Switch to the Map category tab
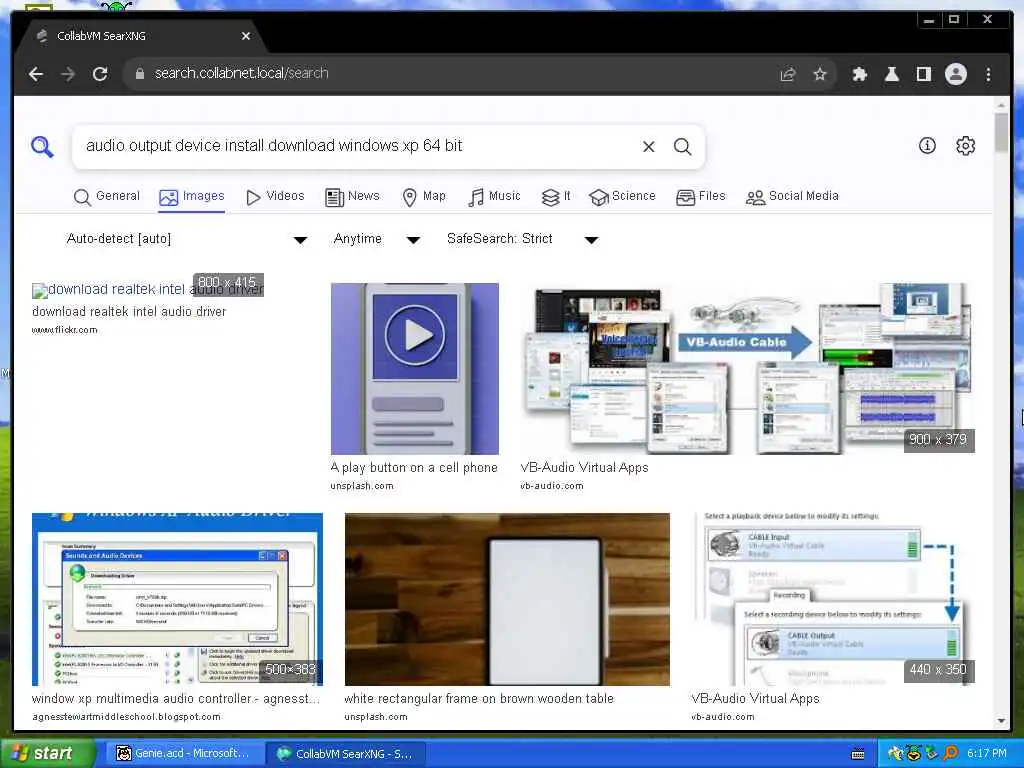The width and height of the screenshot is (1024, 768). [x=424, y=197]
